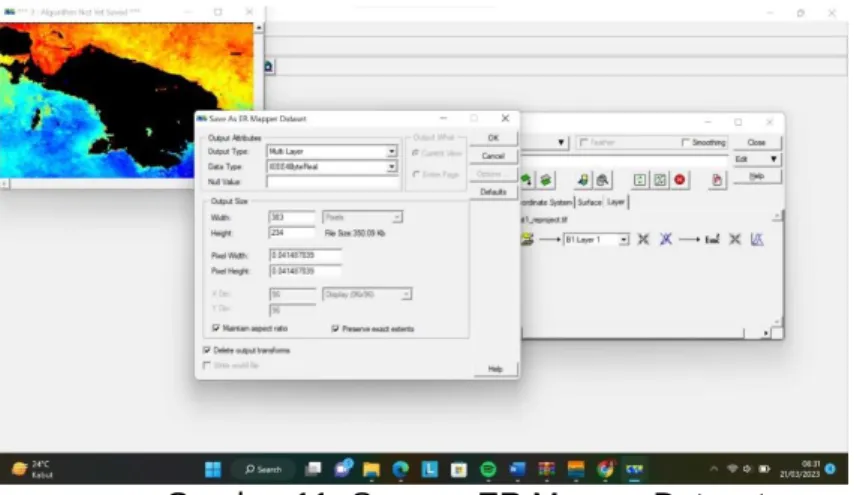Launch Google Chrome from the taskbar
Screen dimensions: 854x495
point(605,469)
